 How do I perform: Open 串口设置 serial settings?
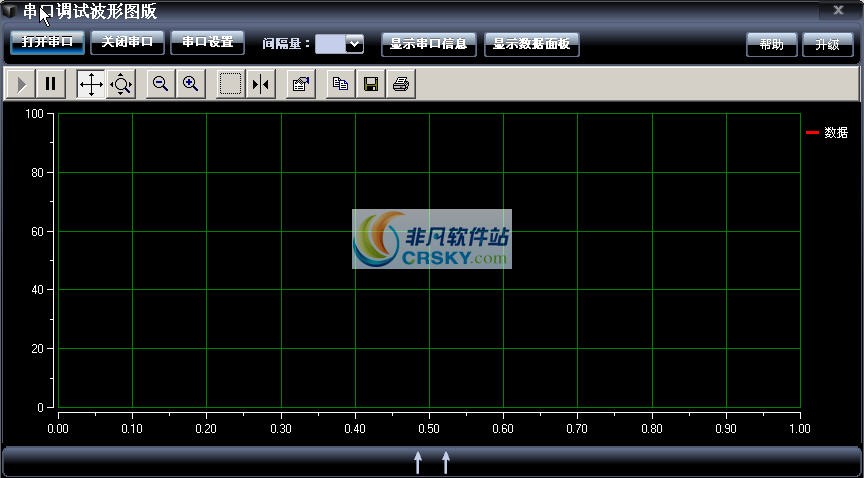pos(208,42)
